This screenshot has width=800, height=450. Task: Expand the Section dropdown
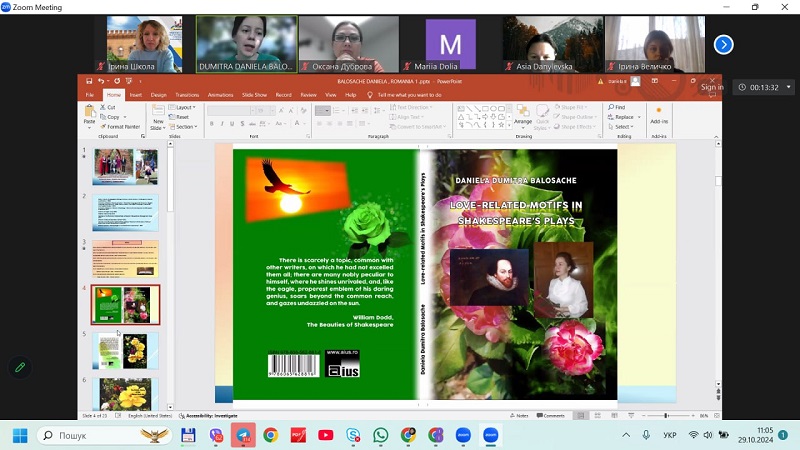point(183,127)
